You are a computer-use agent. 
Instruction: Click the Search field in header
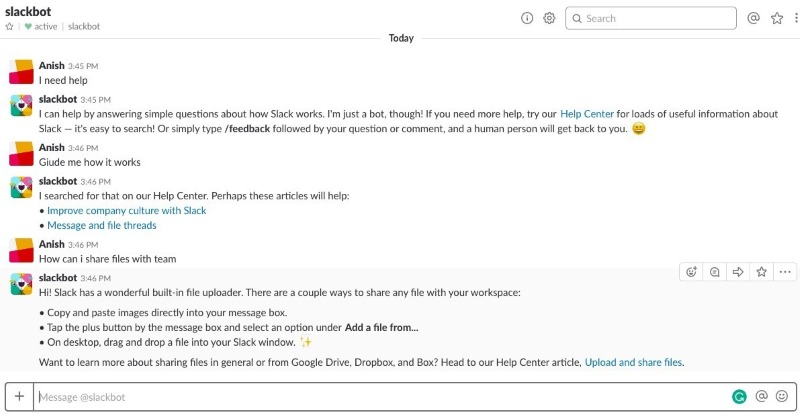click(651, 18)
